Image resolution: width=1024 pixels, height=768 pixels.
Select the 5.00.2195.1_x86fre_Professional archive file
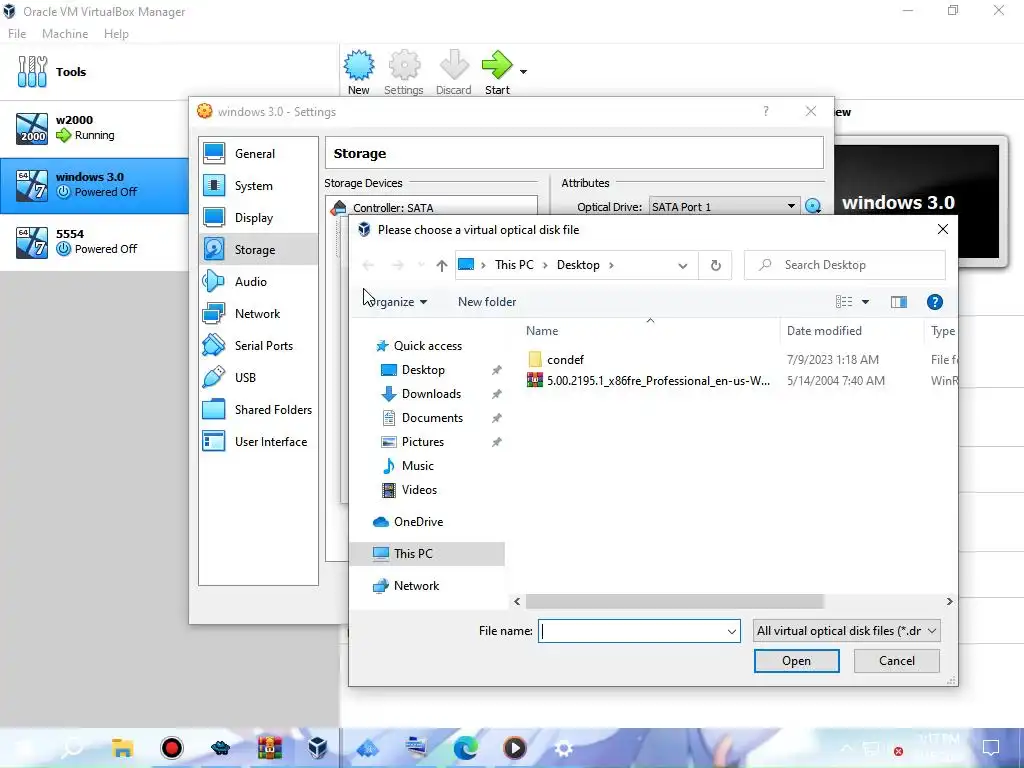658,381
